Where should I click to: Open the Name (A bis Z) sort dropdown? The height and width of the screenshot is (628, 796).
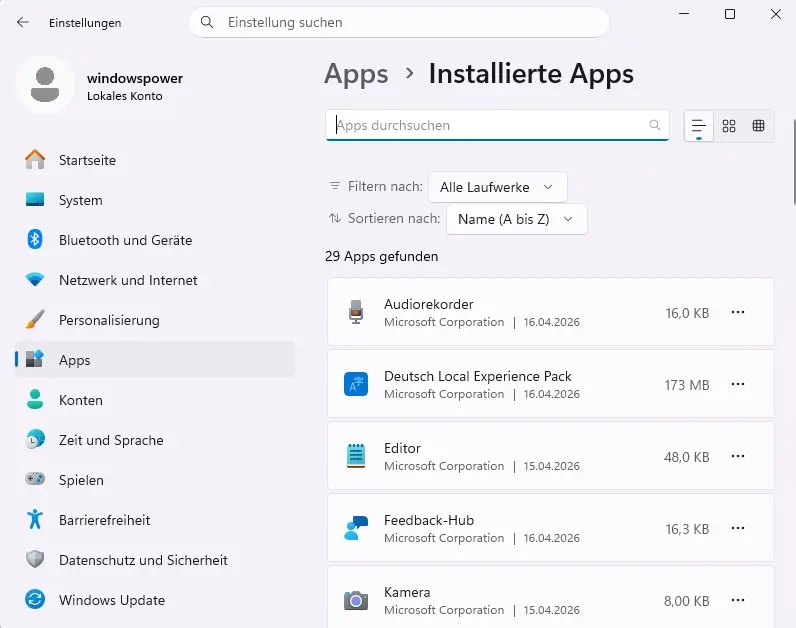pos(517,219)
